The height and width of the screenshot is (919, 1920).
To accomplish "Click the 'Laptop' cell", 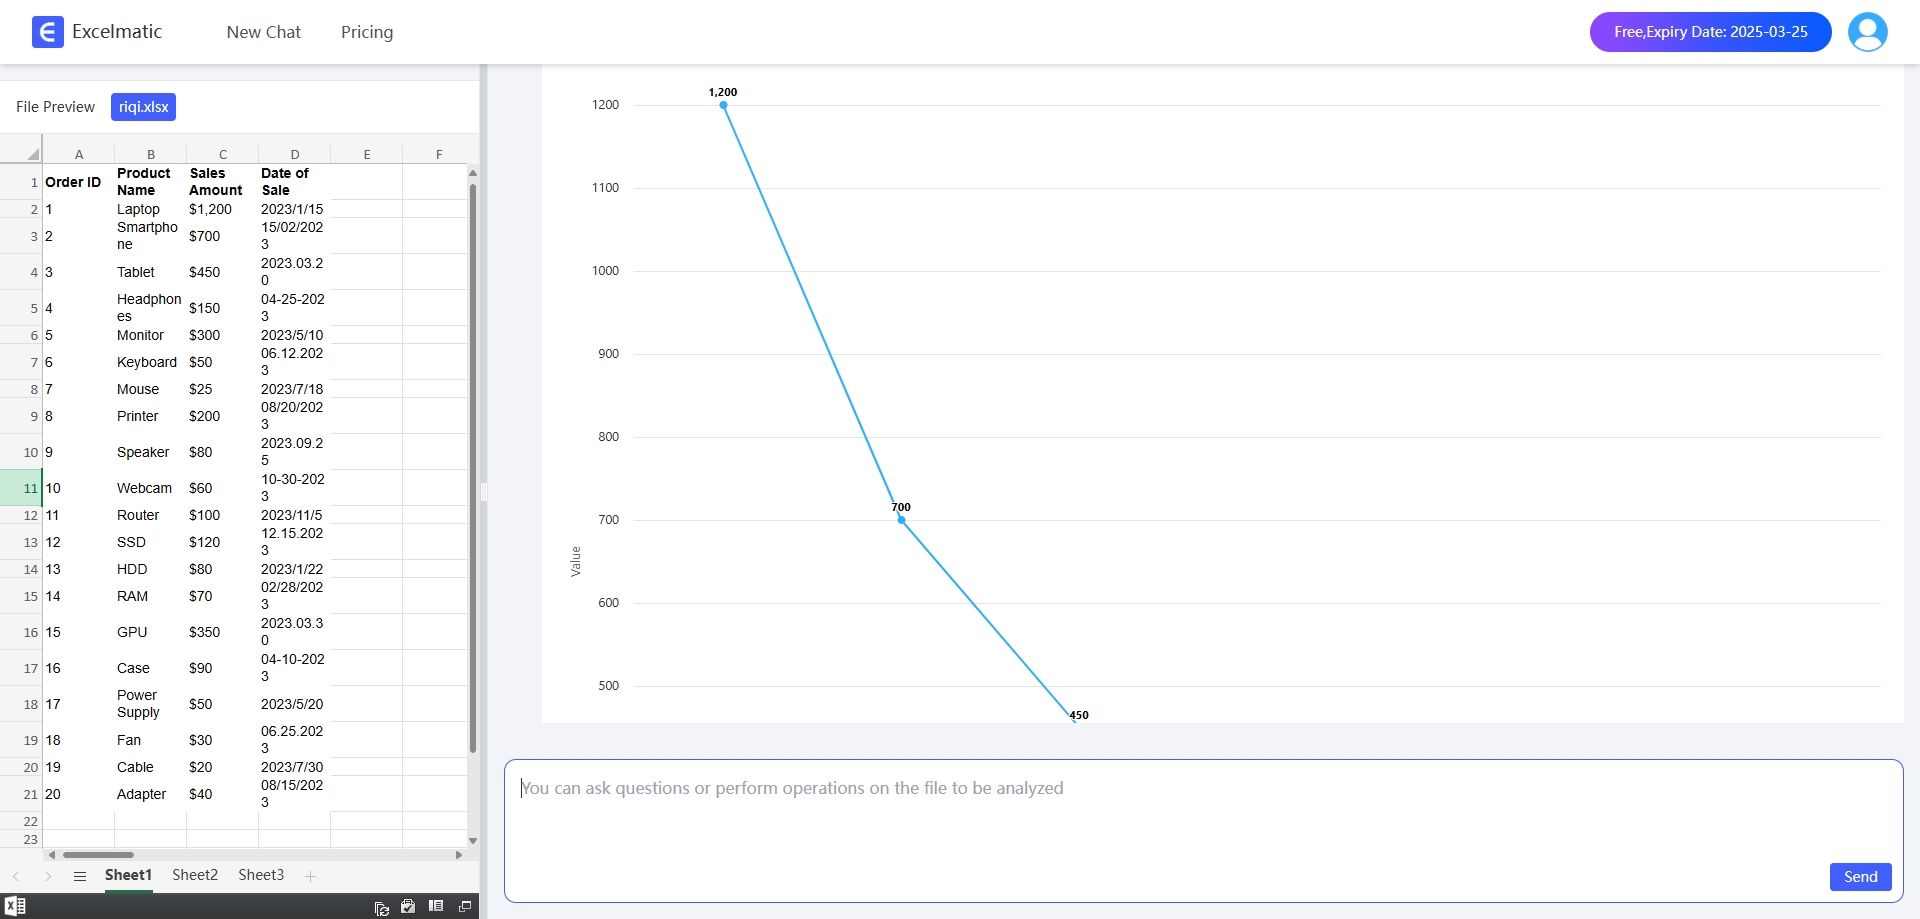I will [x=151, y=209].
